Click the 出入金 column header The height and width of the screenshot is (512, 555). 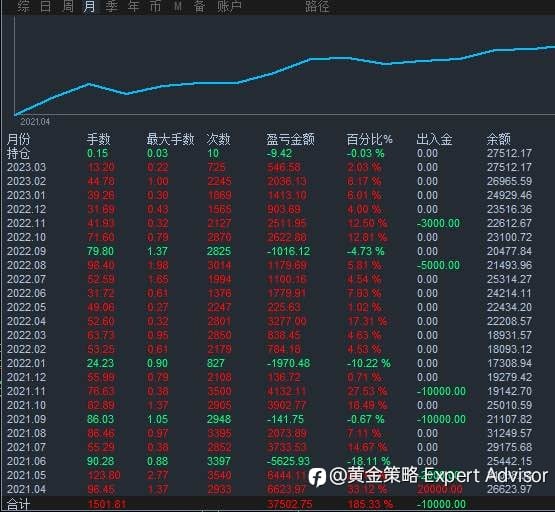(x=434, y=139)
